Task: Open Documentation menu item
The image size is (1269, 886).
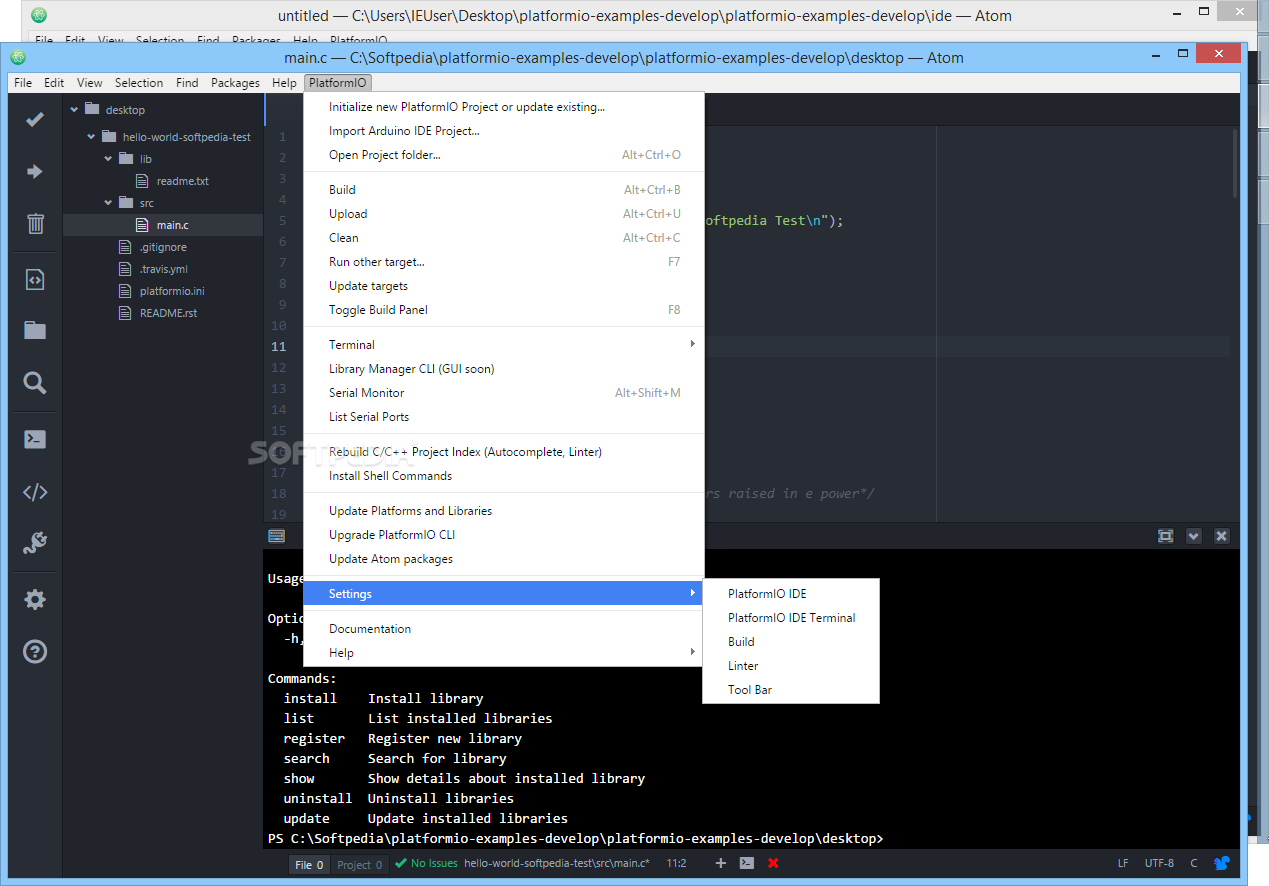Action: 504,628
